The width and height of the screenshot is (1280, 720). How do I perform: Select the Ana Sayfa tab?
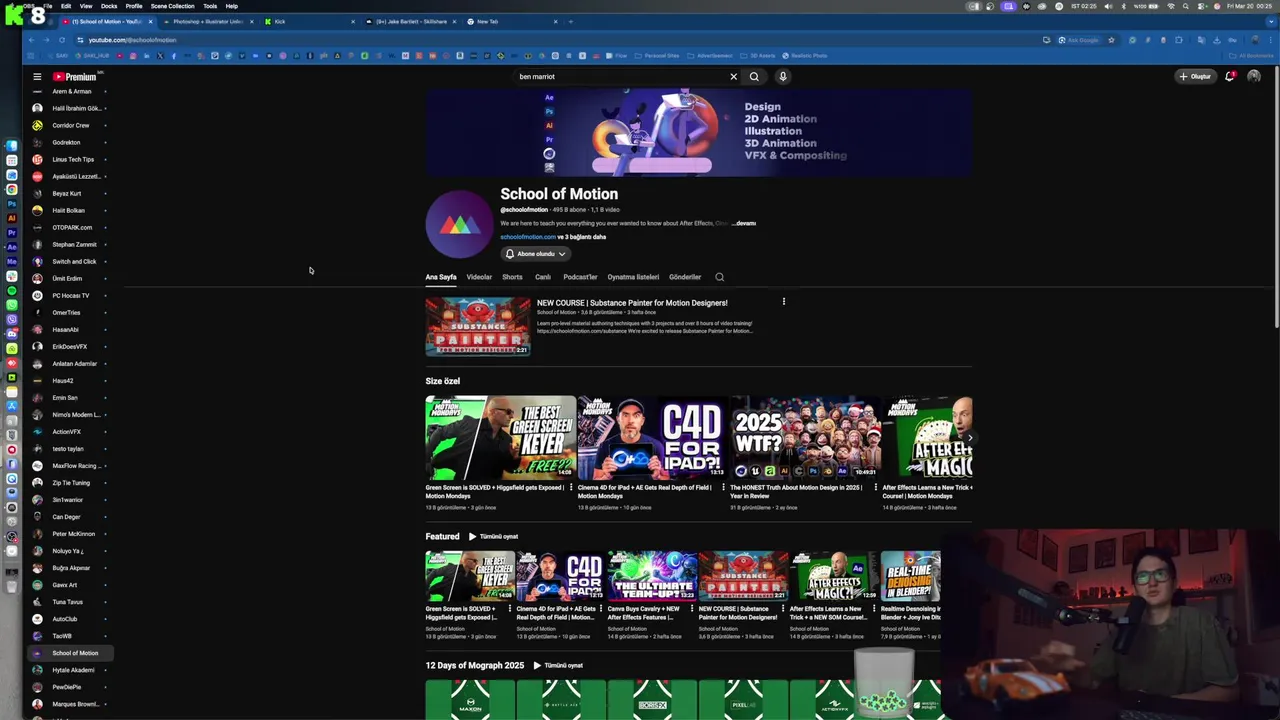441,277
